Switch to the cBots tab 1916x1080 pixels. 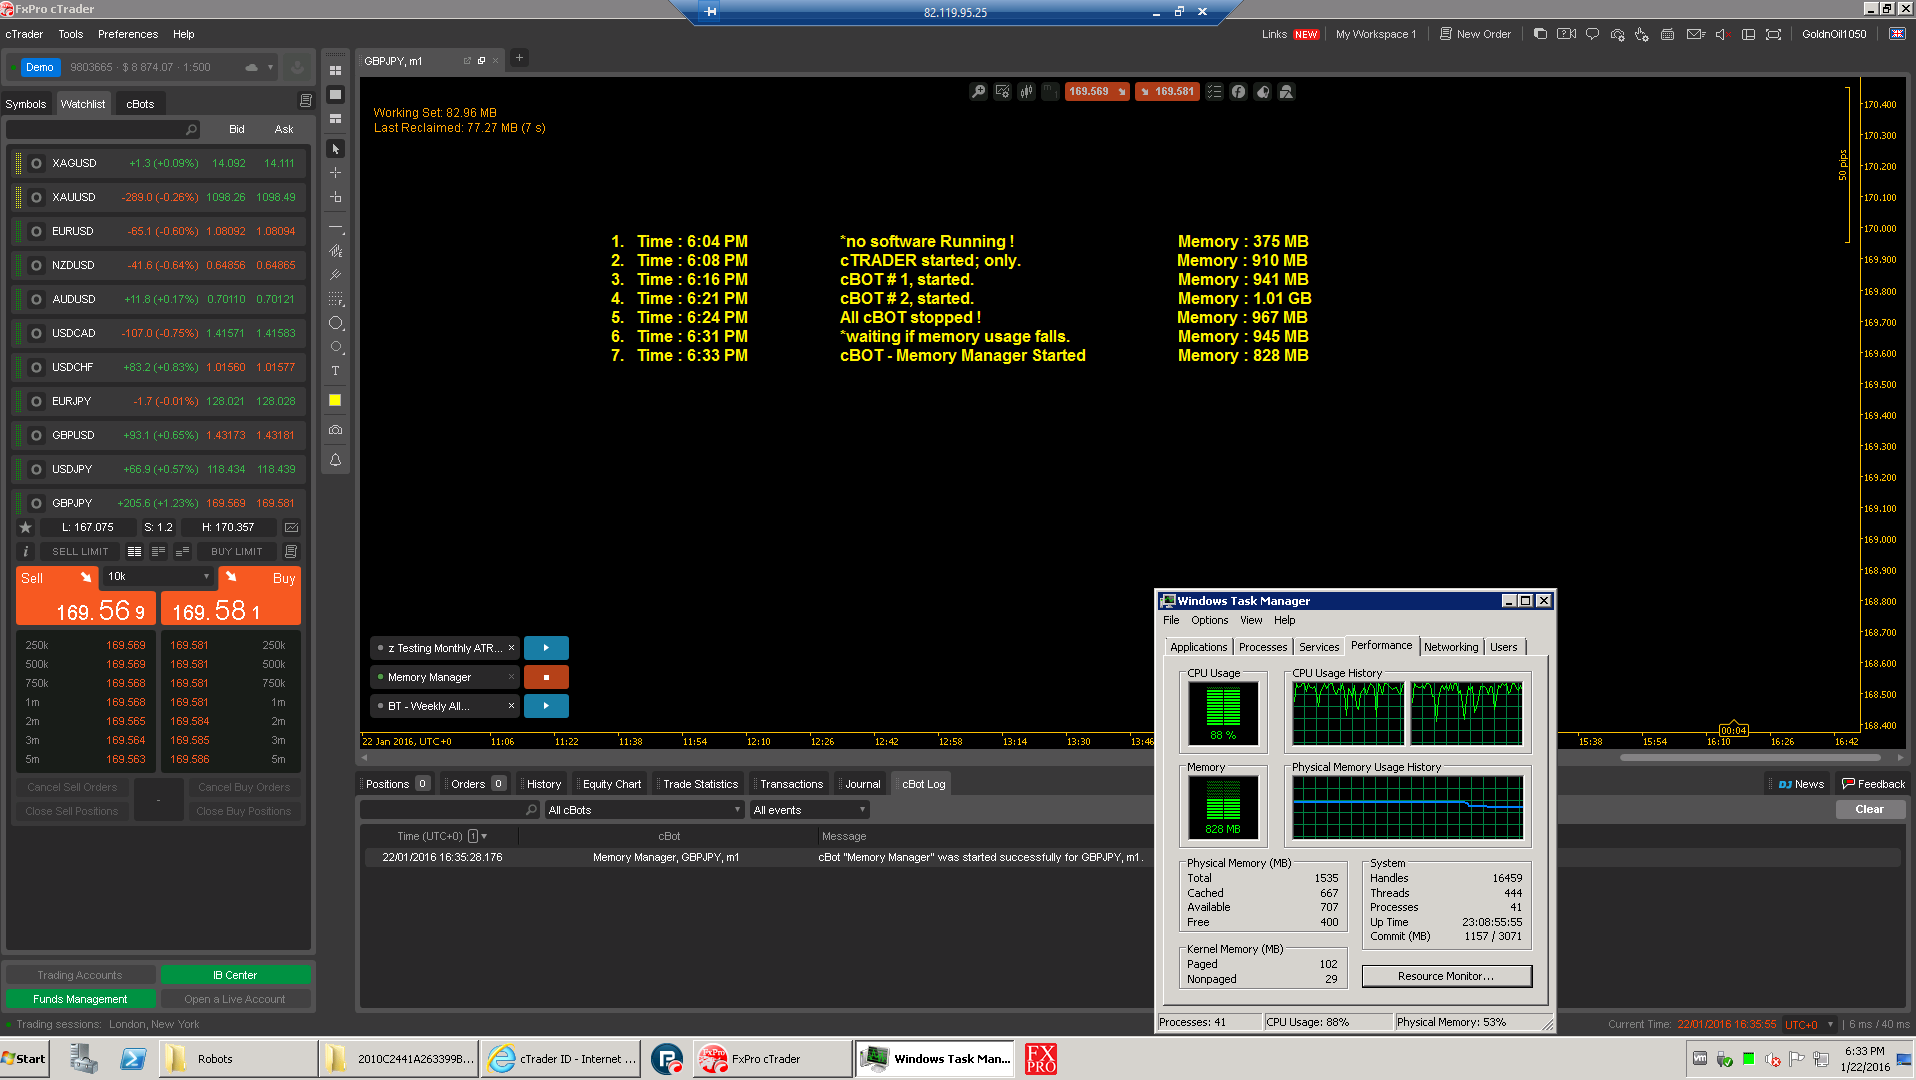140,104
